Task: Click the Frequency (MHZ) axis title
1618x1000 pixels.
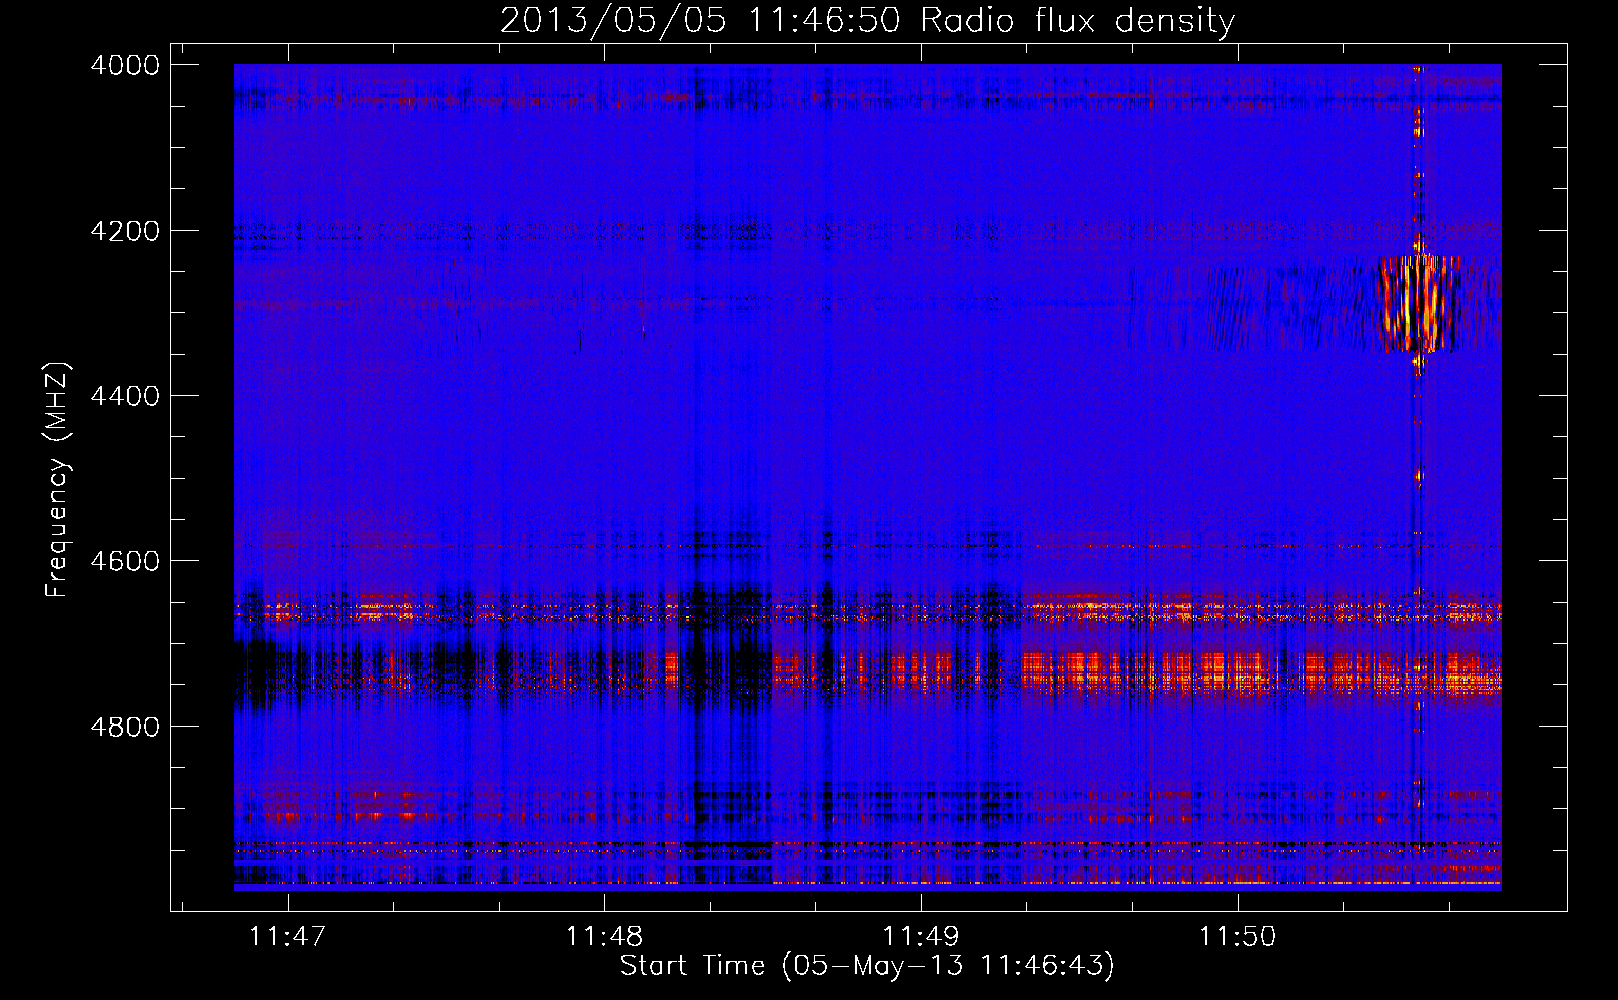Action: pos(58,481)
